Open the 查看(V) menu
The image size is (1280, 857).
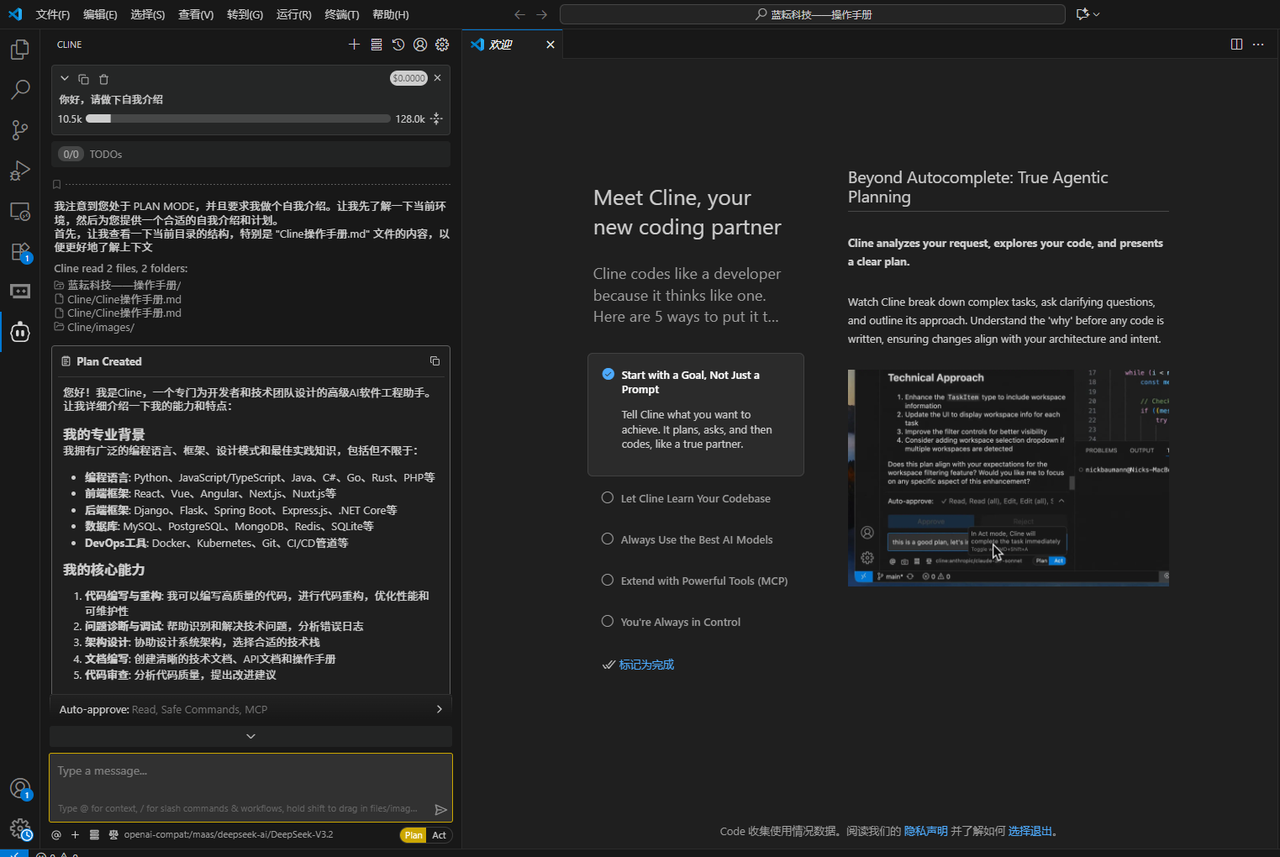pyautogui.click(x=196, y=15)
